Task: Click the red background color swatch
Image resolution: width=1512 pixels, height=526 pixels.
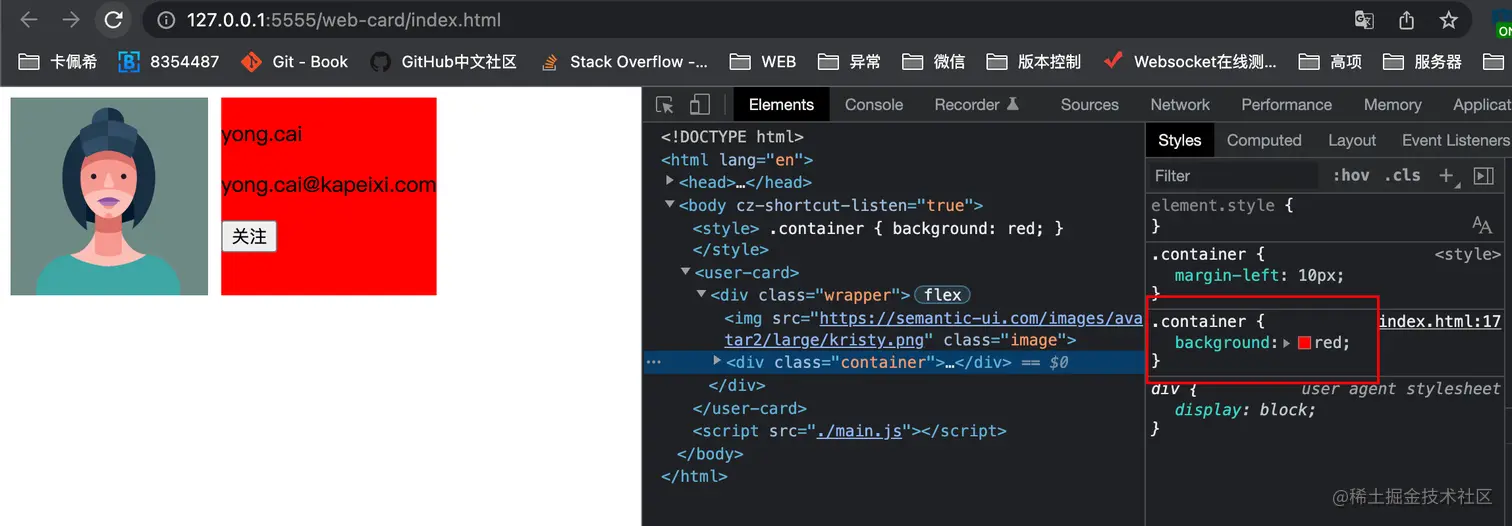Action: tap(1304, 343)
